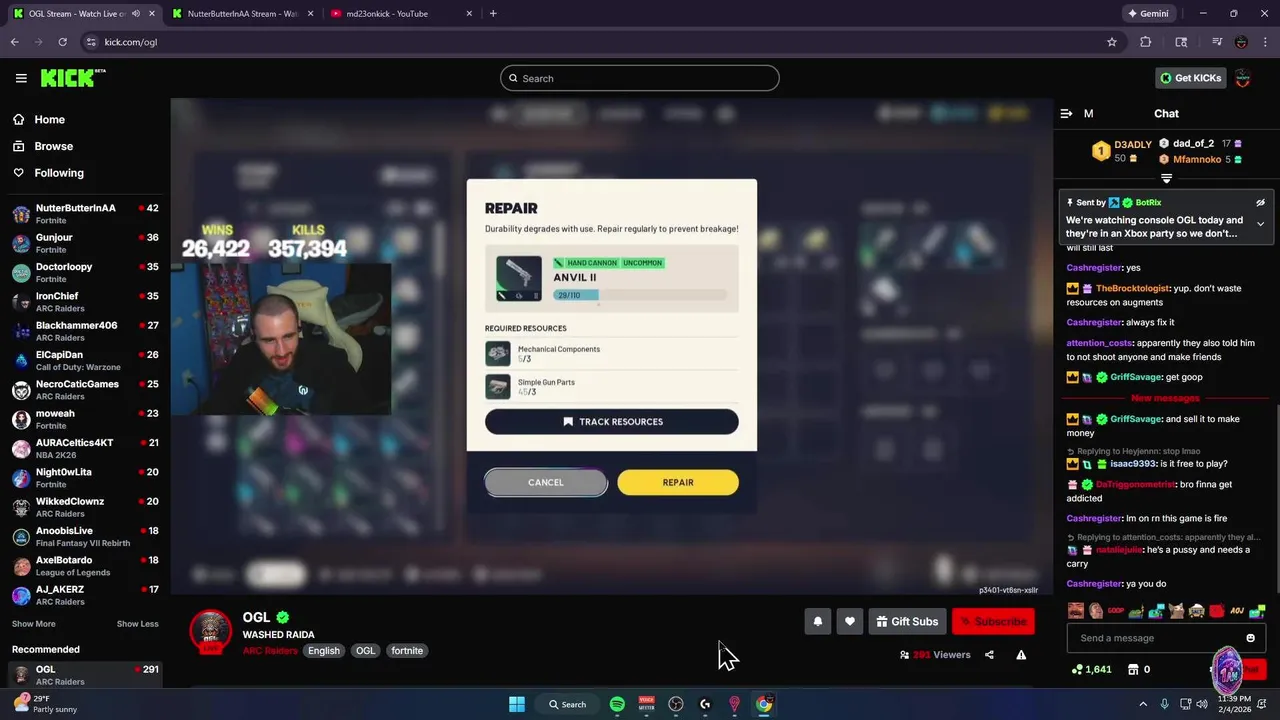
Task: Open the volume tray icon
Action: point(1204,704)
